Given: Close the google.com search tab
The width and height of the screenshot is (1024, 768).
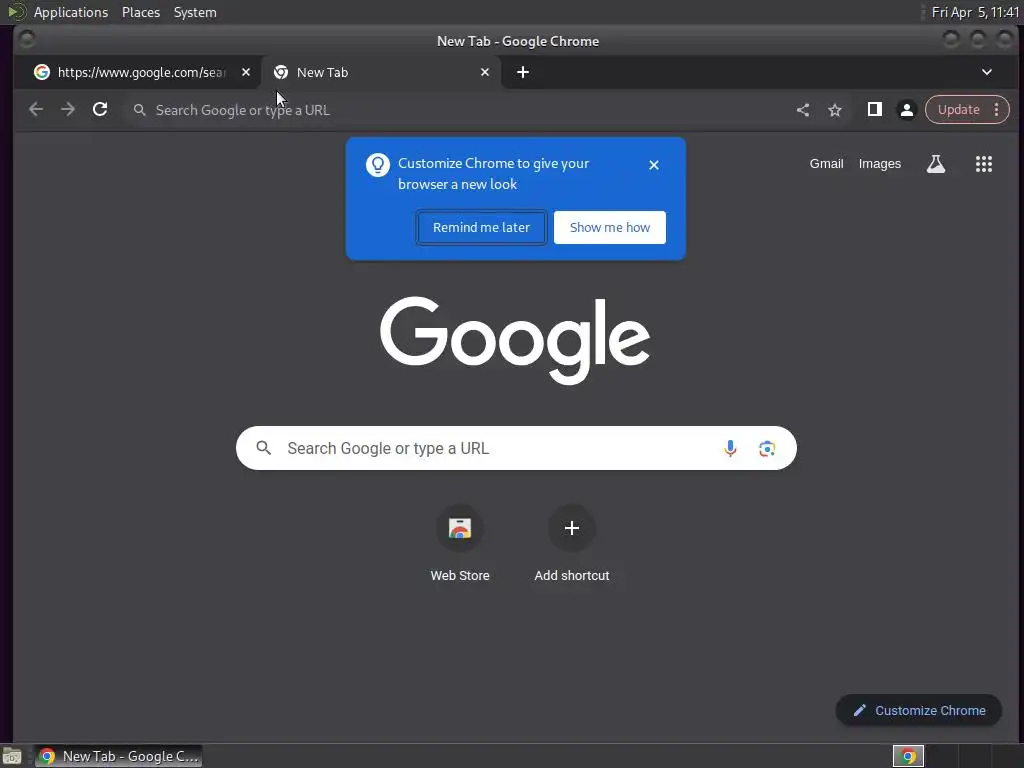Looking at the screenshot, I should click(x=246, y=72).
